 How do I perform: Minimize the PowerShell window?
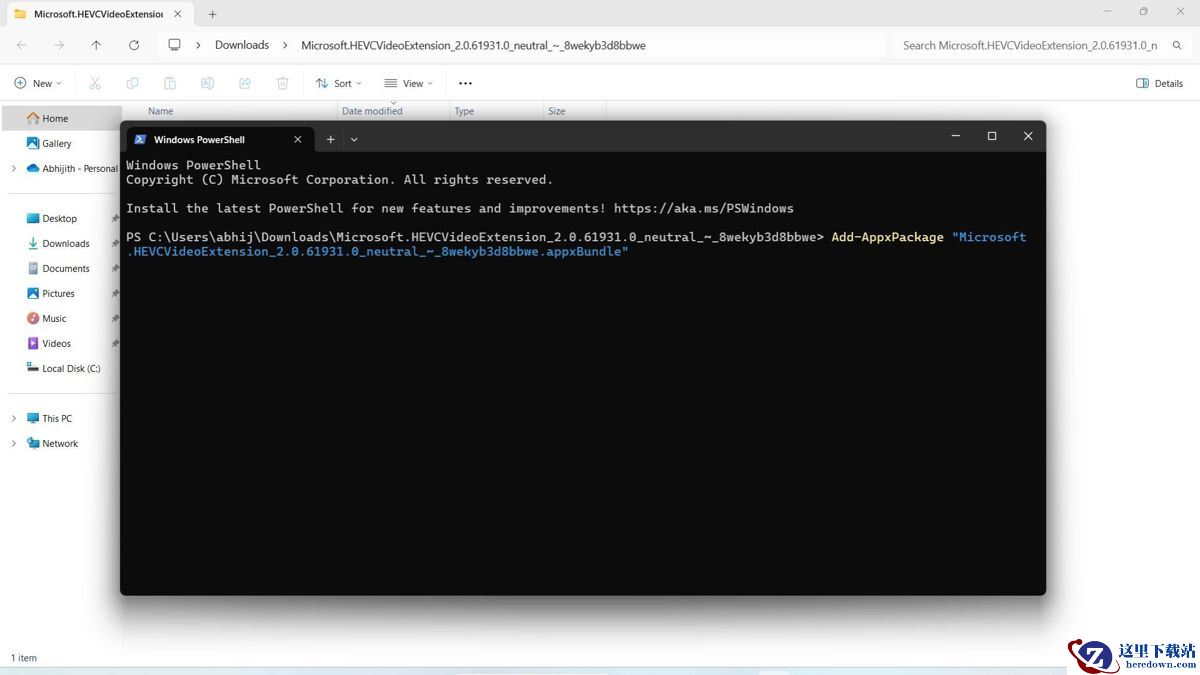point(956,136)
